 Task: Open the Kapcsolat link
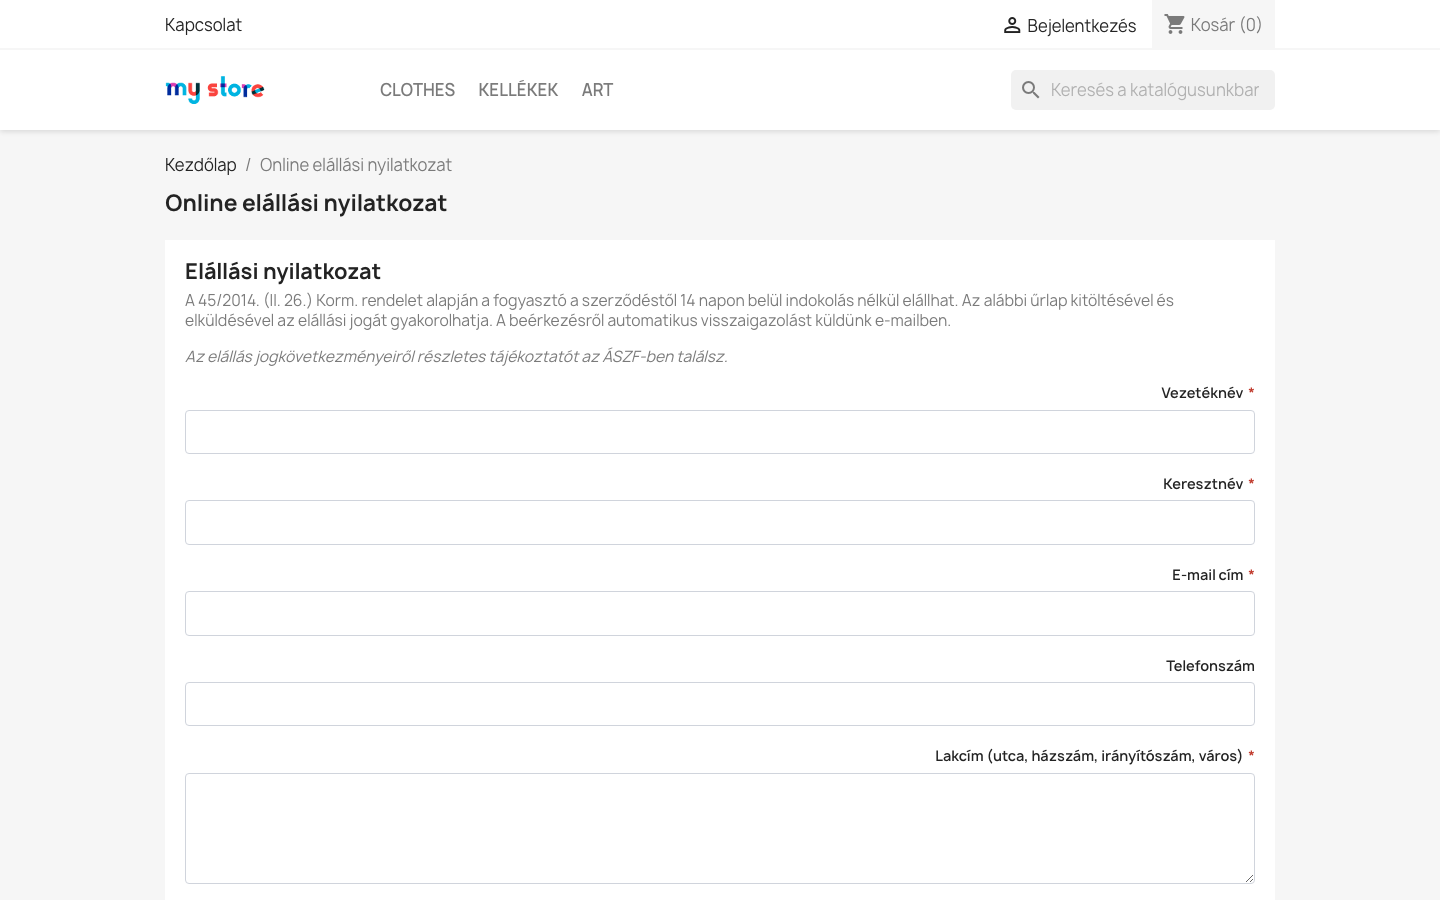[x=203, y=25]
